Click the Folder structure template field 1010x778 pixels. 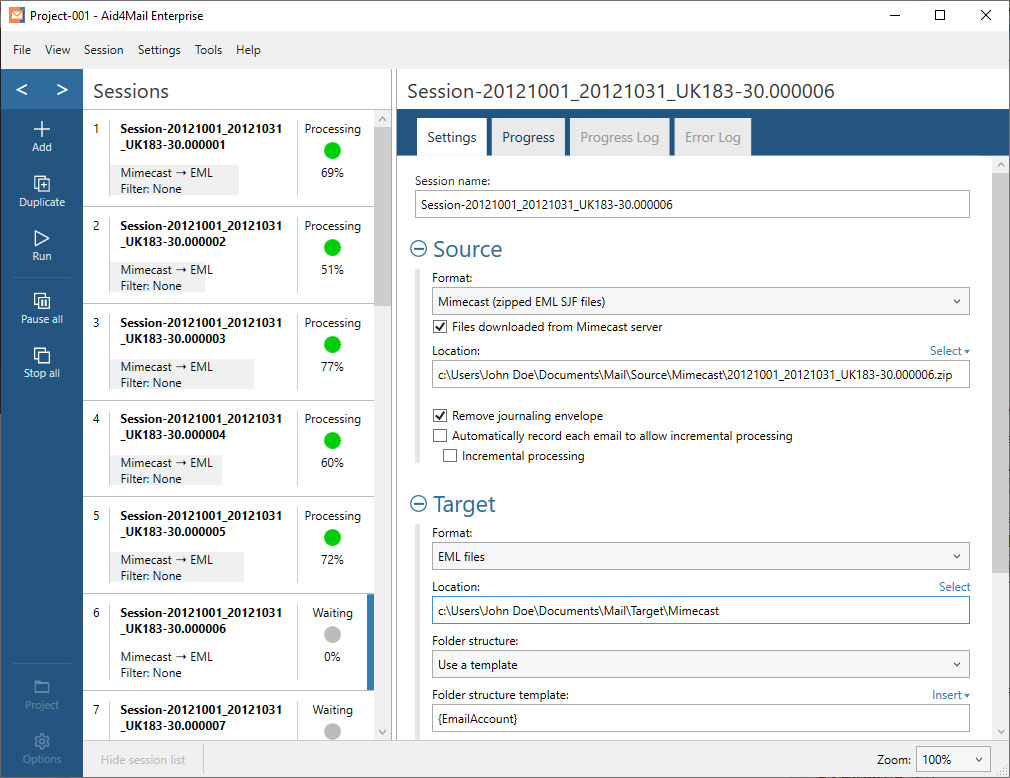point(700,718)
